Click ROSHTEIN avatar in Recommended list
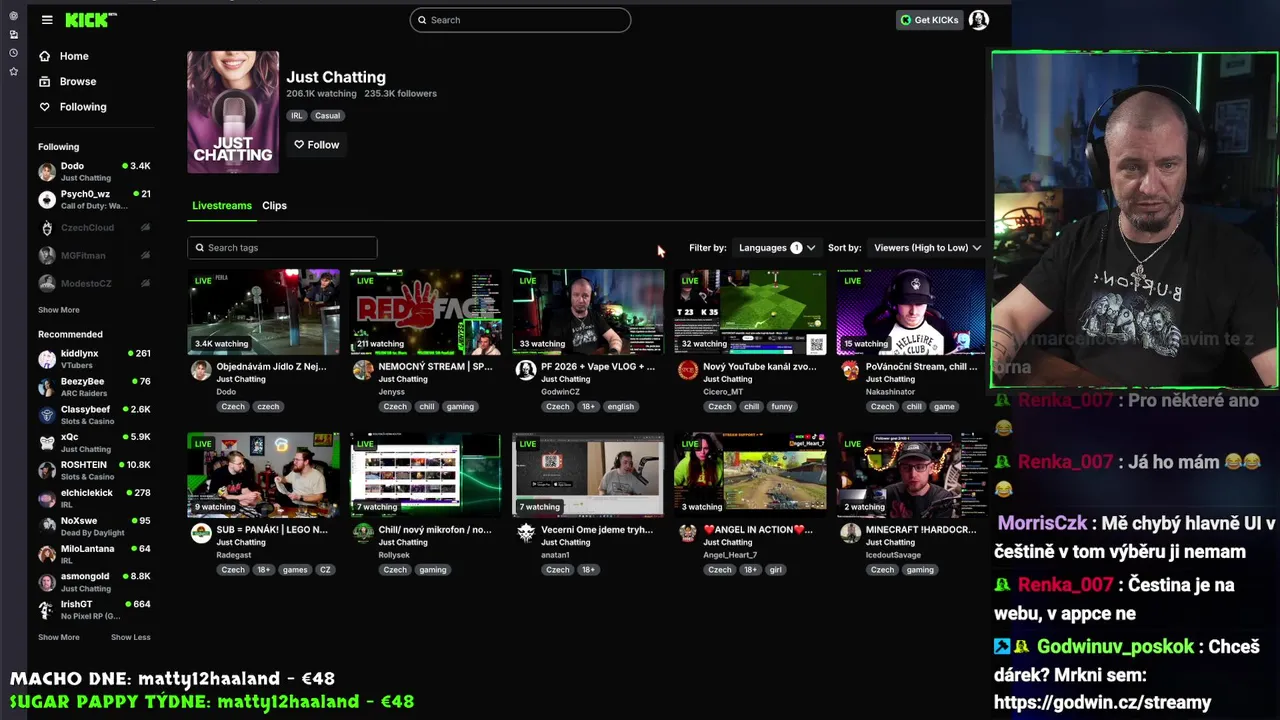The width and height of the screenshot is (1280, 720). [x=46, y=470]
